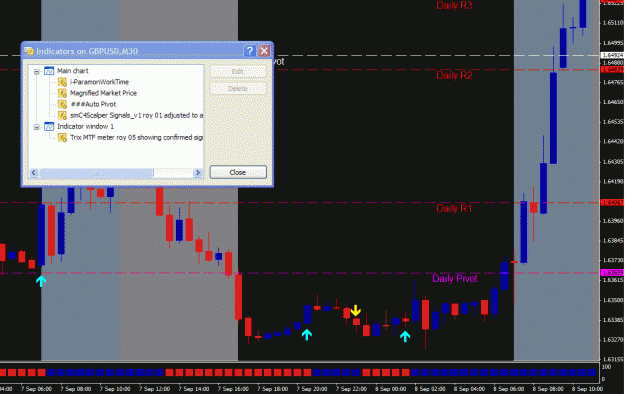Click the 8 Sep 04:00 time label
The image size is (625, 394).
pos(470,389)
